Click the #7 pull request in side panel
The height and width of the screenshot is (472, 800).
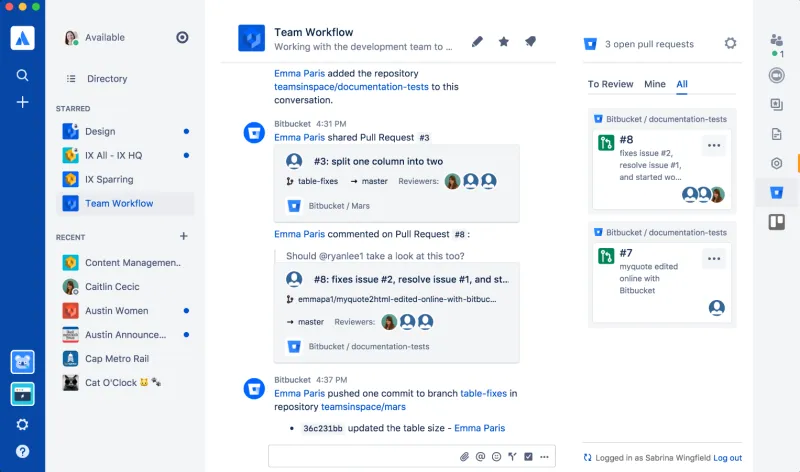662,282
